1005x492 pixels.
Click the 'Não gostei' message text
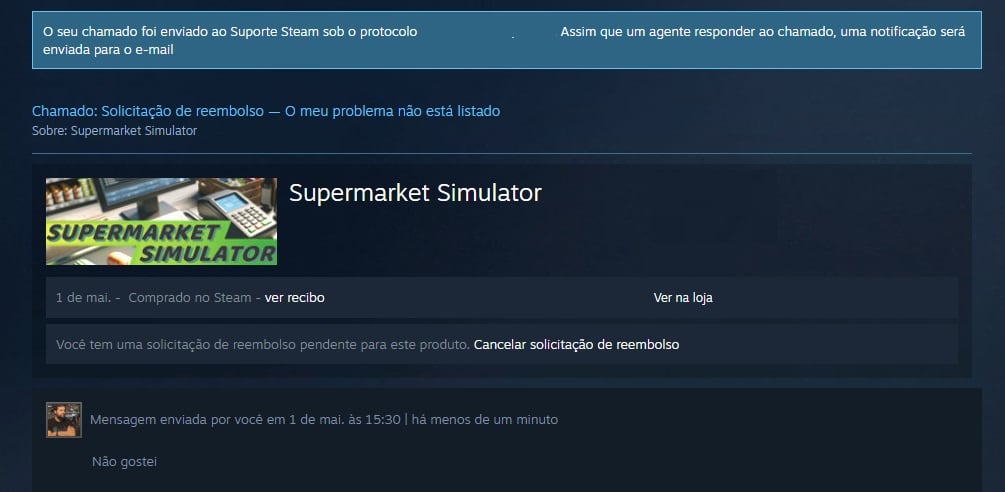pos(124,462)
